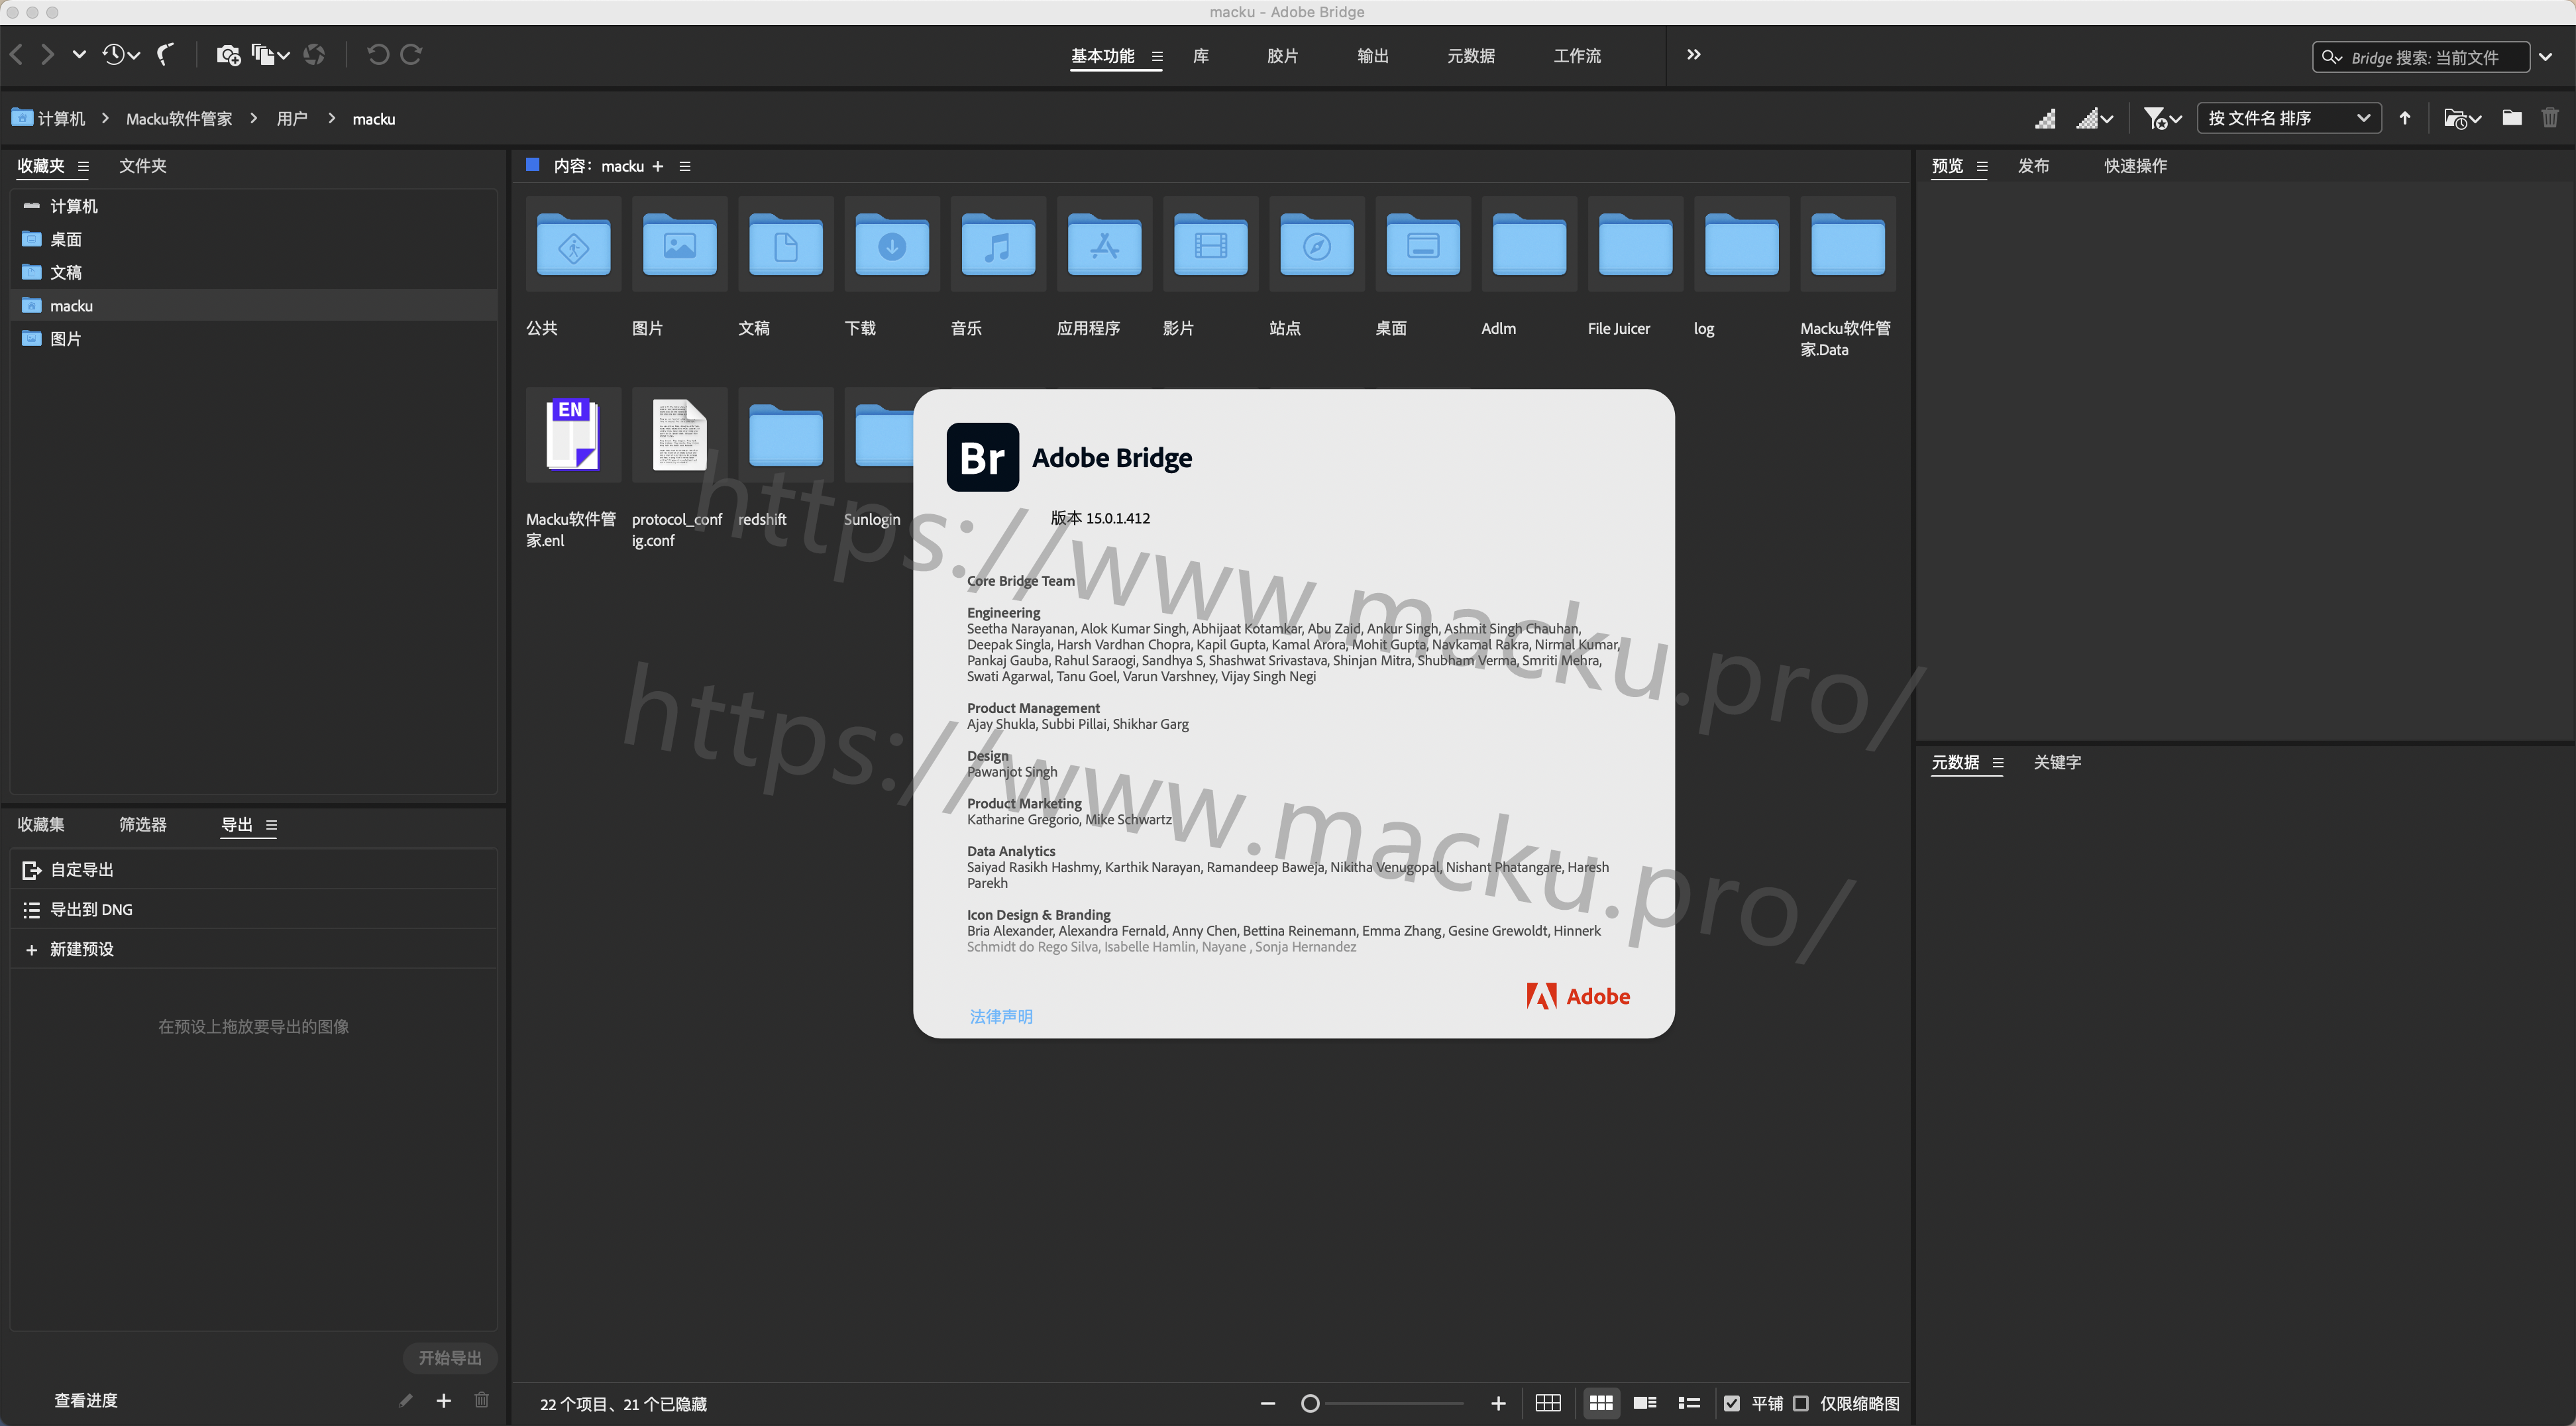Click the forward navigation arrow
The image size is (2576, 1426).
coord(47,55)
